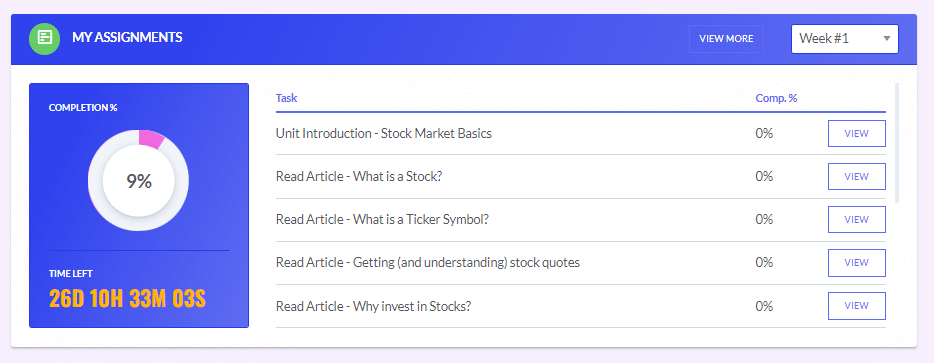Open the Week #1 dropdown
This screenshot has width=934, height=363.
[x=845, y=39]
